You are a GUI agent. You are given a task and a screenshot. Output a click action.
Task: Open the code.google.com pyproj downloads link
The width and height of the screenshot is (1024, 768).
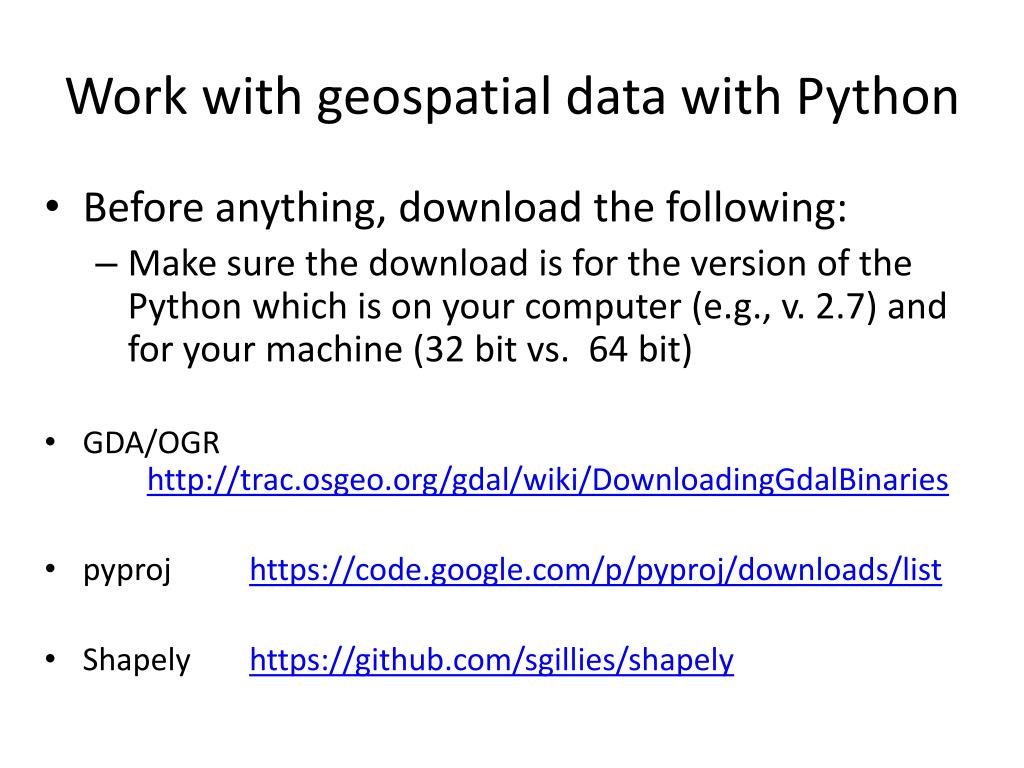[x=596, y=570]
